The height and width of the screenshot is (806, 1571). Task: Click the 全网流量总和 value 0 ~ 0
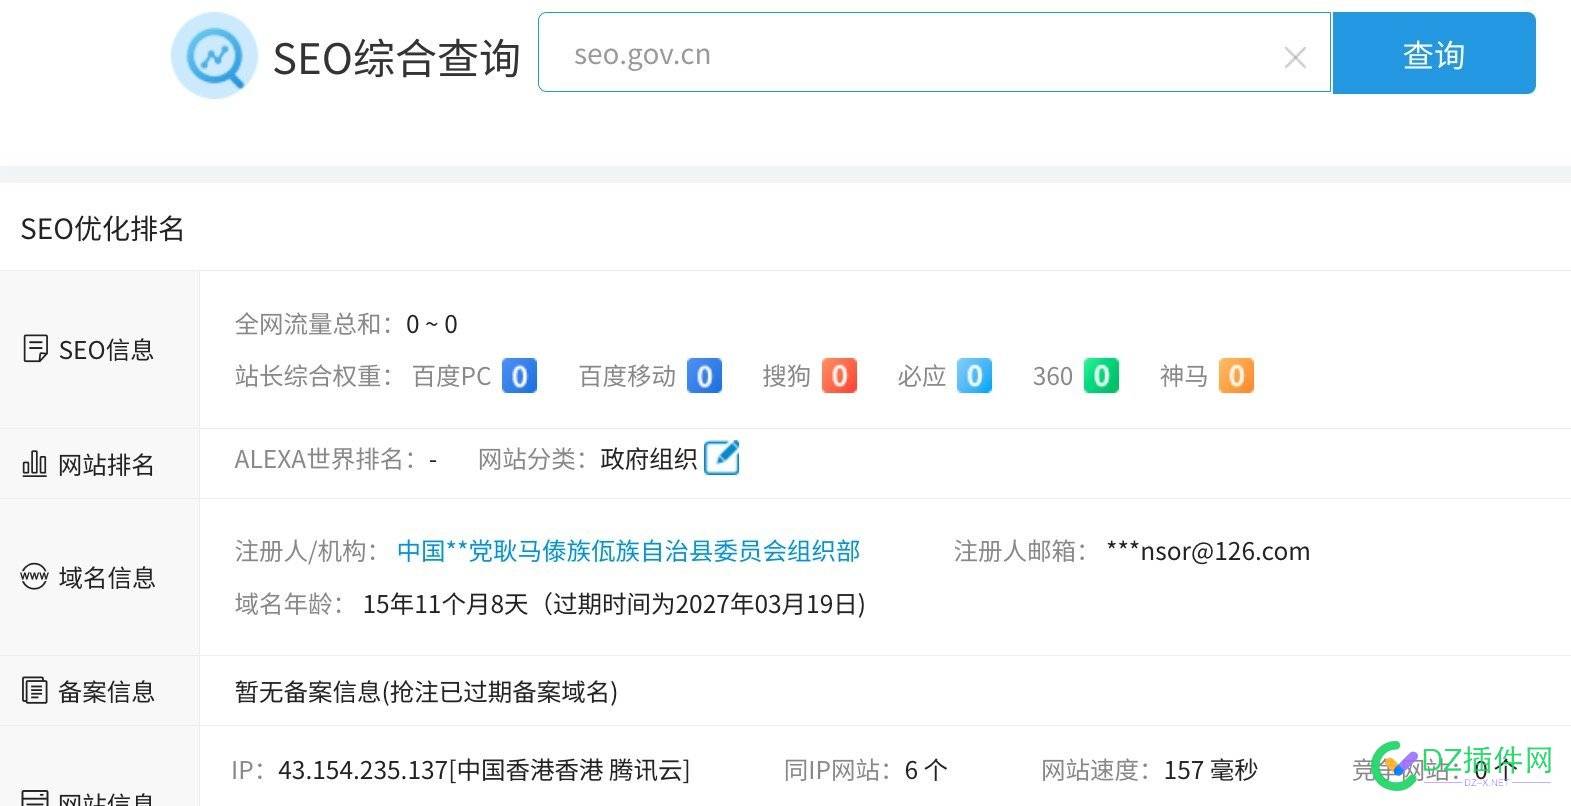click(x=432, y=324)
